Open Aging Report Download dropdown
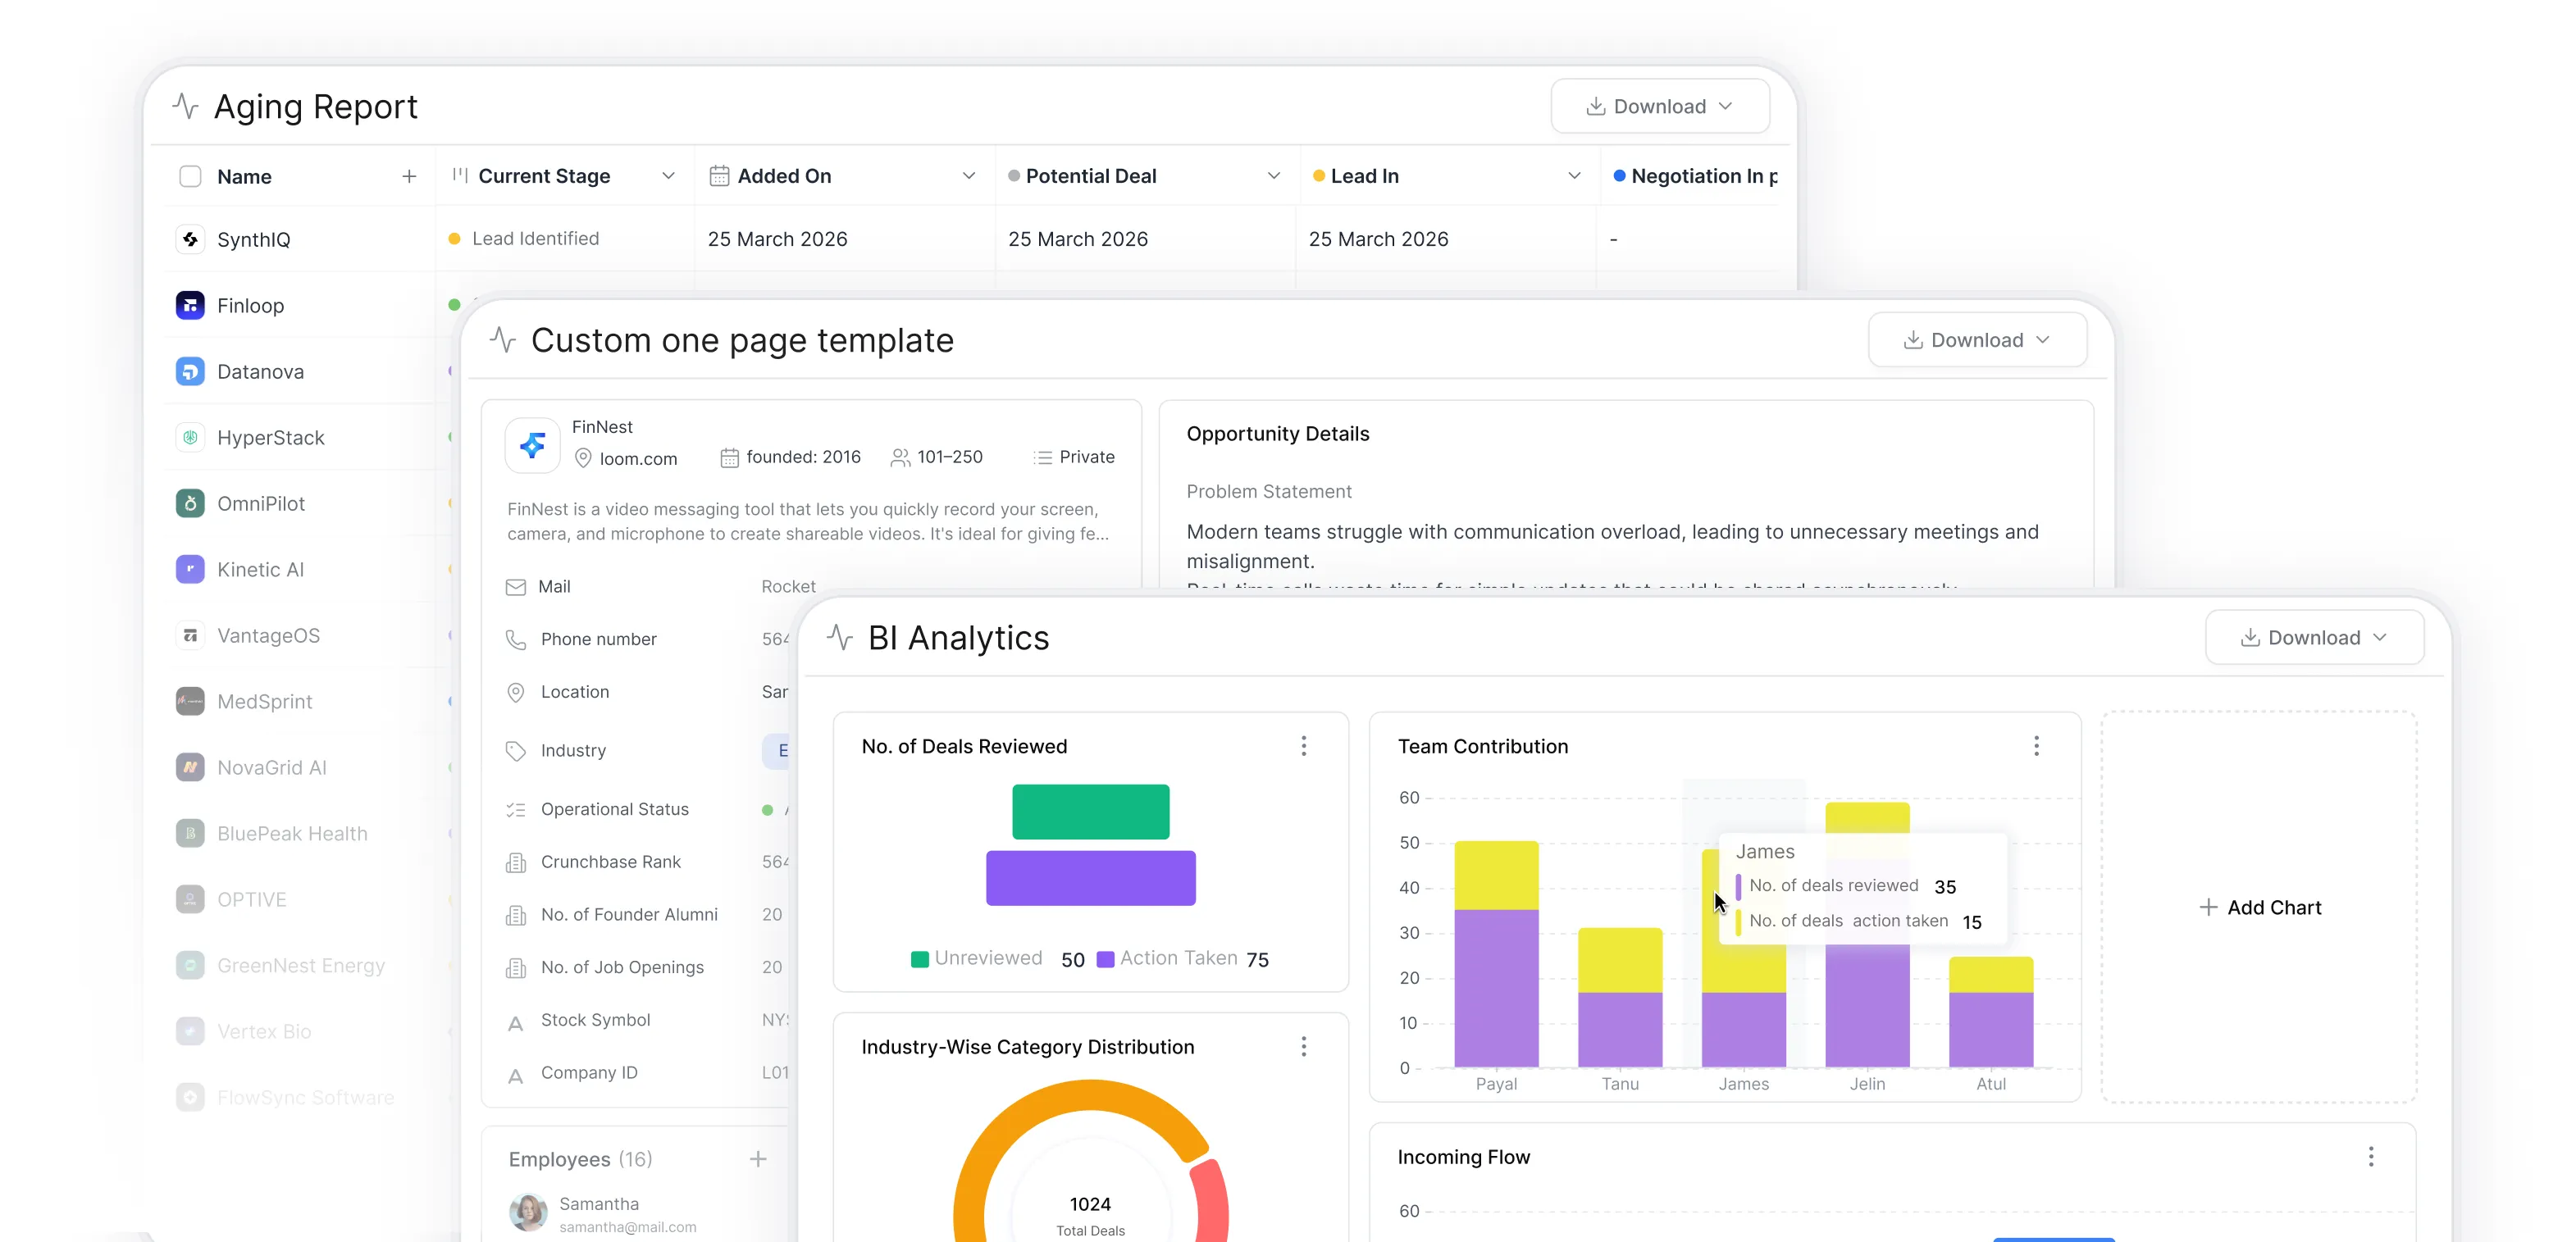The width and height of the screenshot is (2576, 1242). point(1660,106)
